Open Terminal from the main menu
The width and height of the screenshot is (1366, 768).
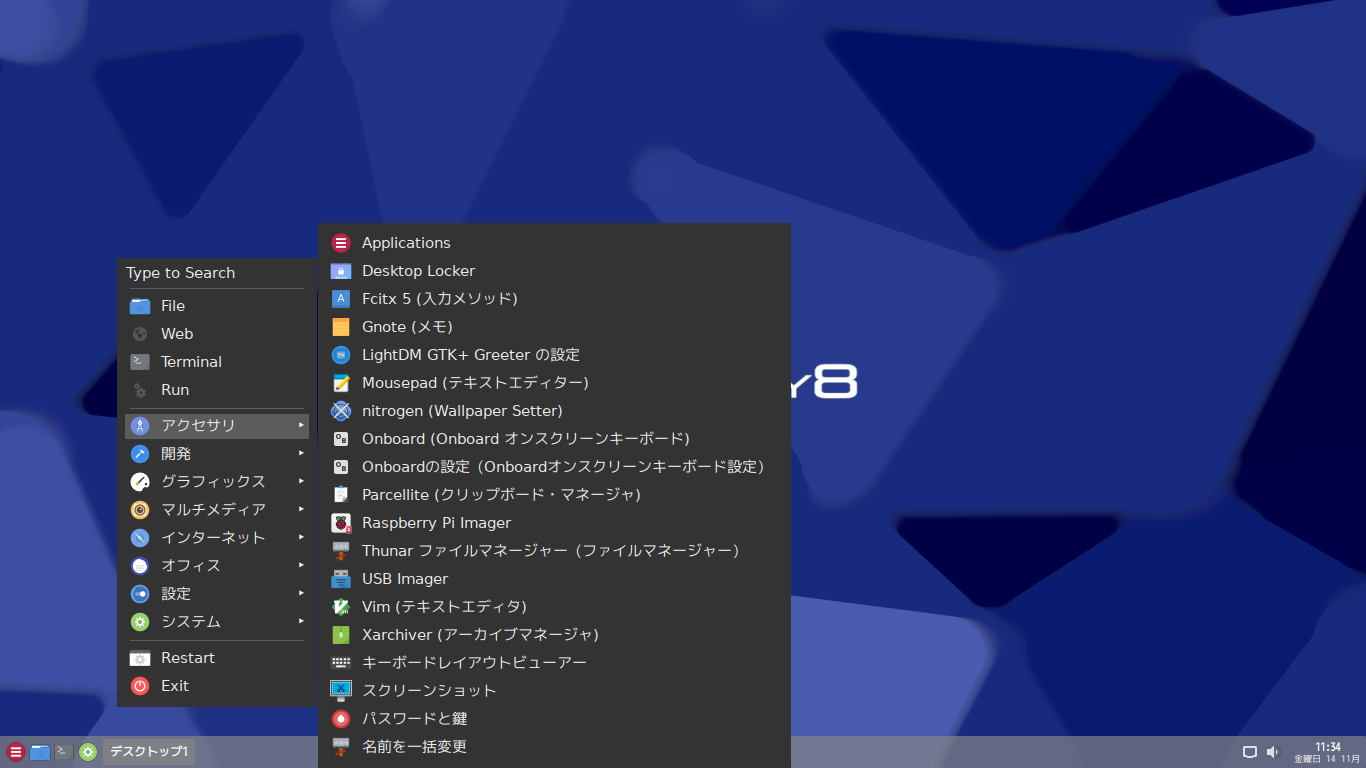[x=217, y=362]
